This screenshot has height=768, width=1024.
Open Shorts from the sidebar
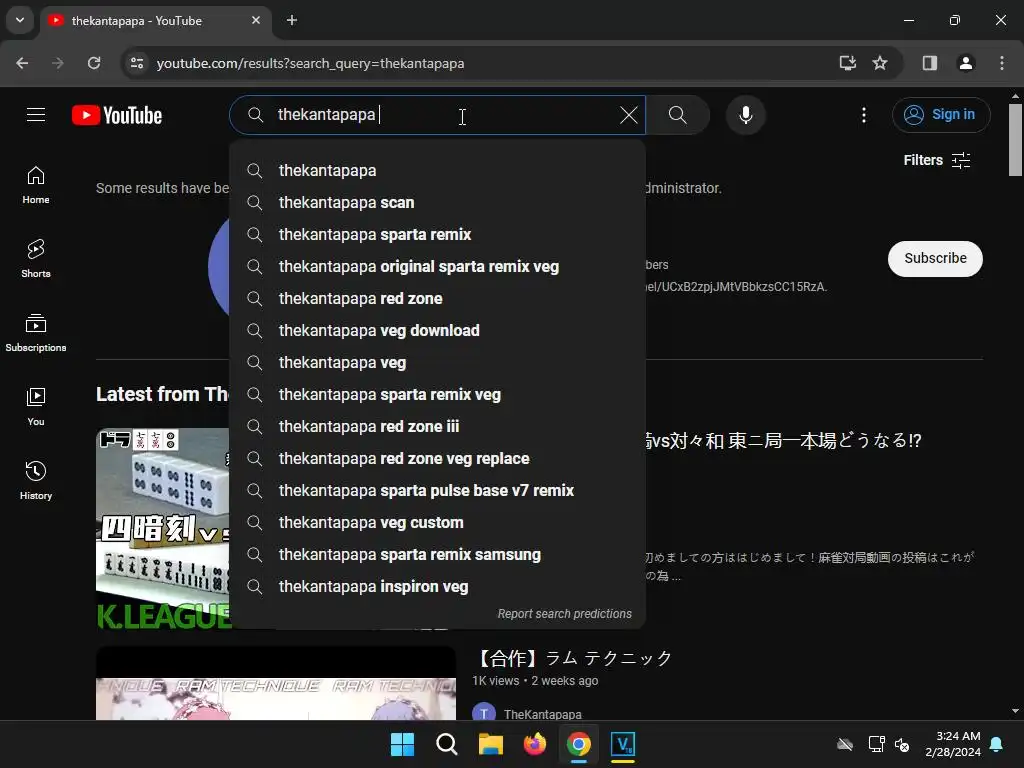tap(36, 259)
